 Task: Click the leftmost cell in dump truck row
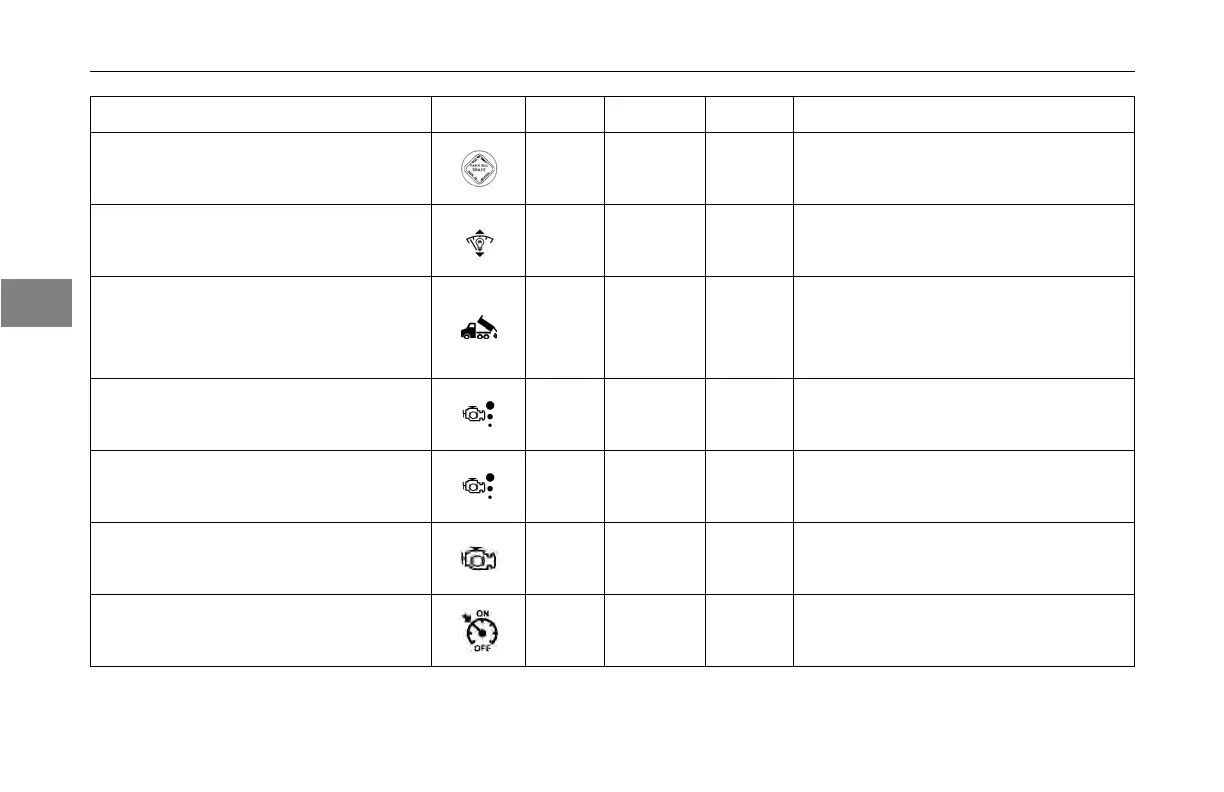pyautogui.click(x=260, y=327)
